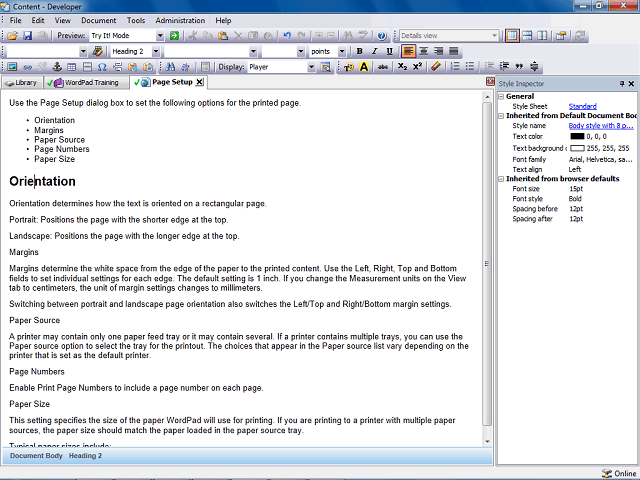Select Document Body in the breadcrumb bar
The image size is (640, 480).
pos(36,456)
